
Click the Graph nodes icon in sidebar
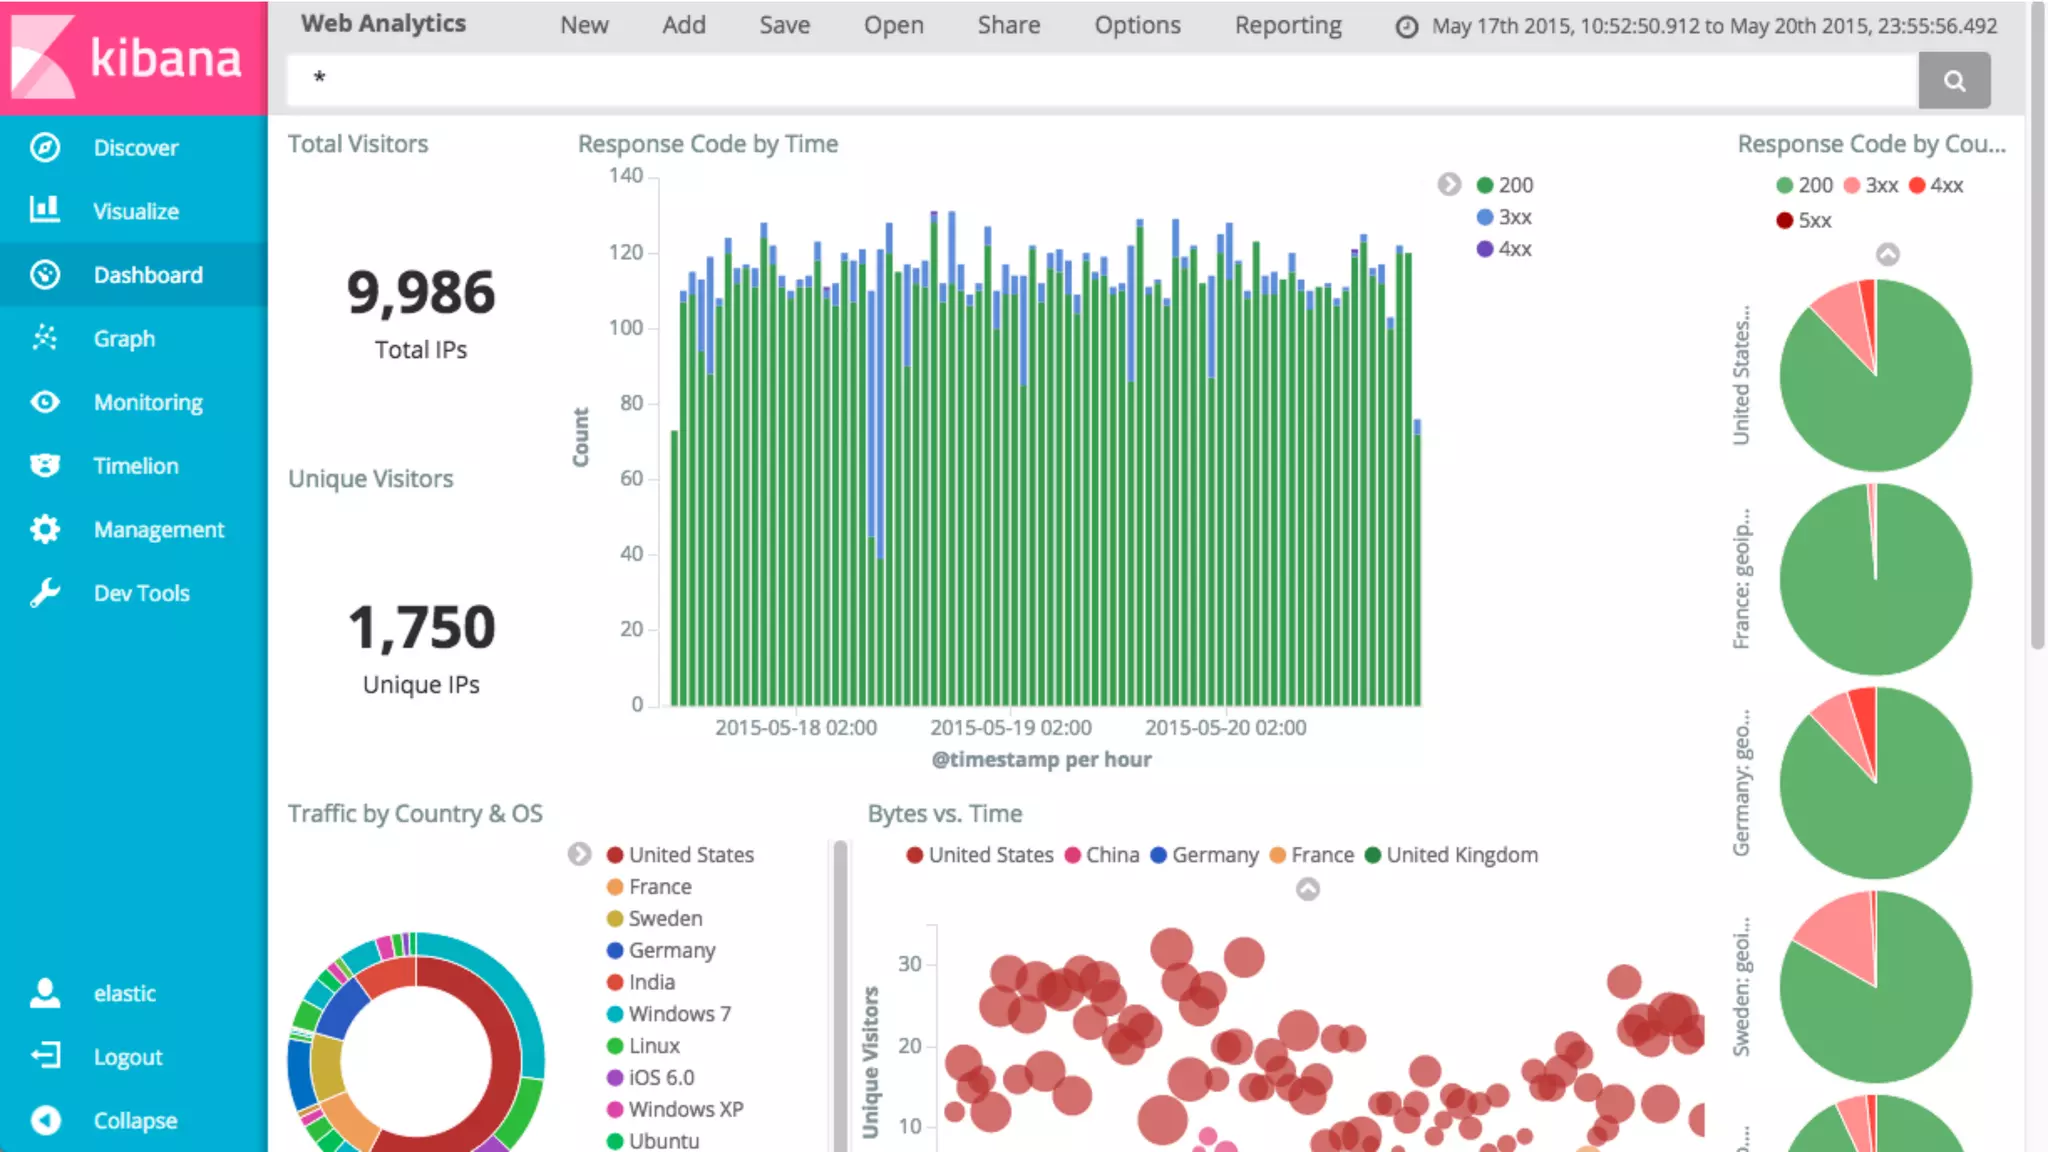[x=45, y=338]
